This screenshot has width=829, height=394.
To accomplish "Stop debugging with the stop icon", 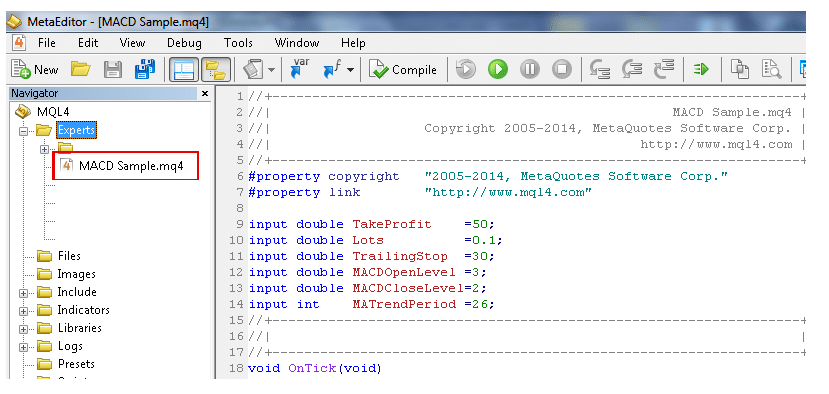I will [562, 69].
